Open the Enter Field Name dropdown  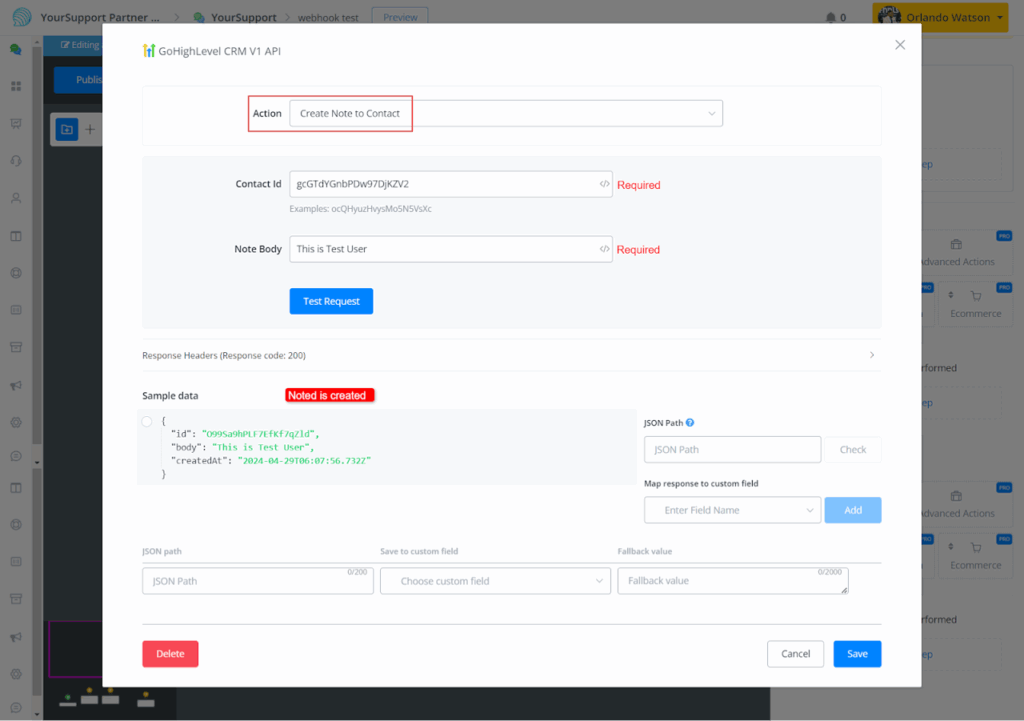coord(732,510)
